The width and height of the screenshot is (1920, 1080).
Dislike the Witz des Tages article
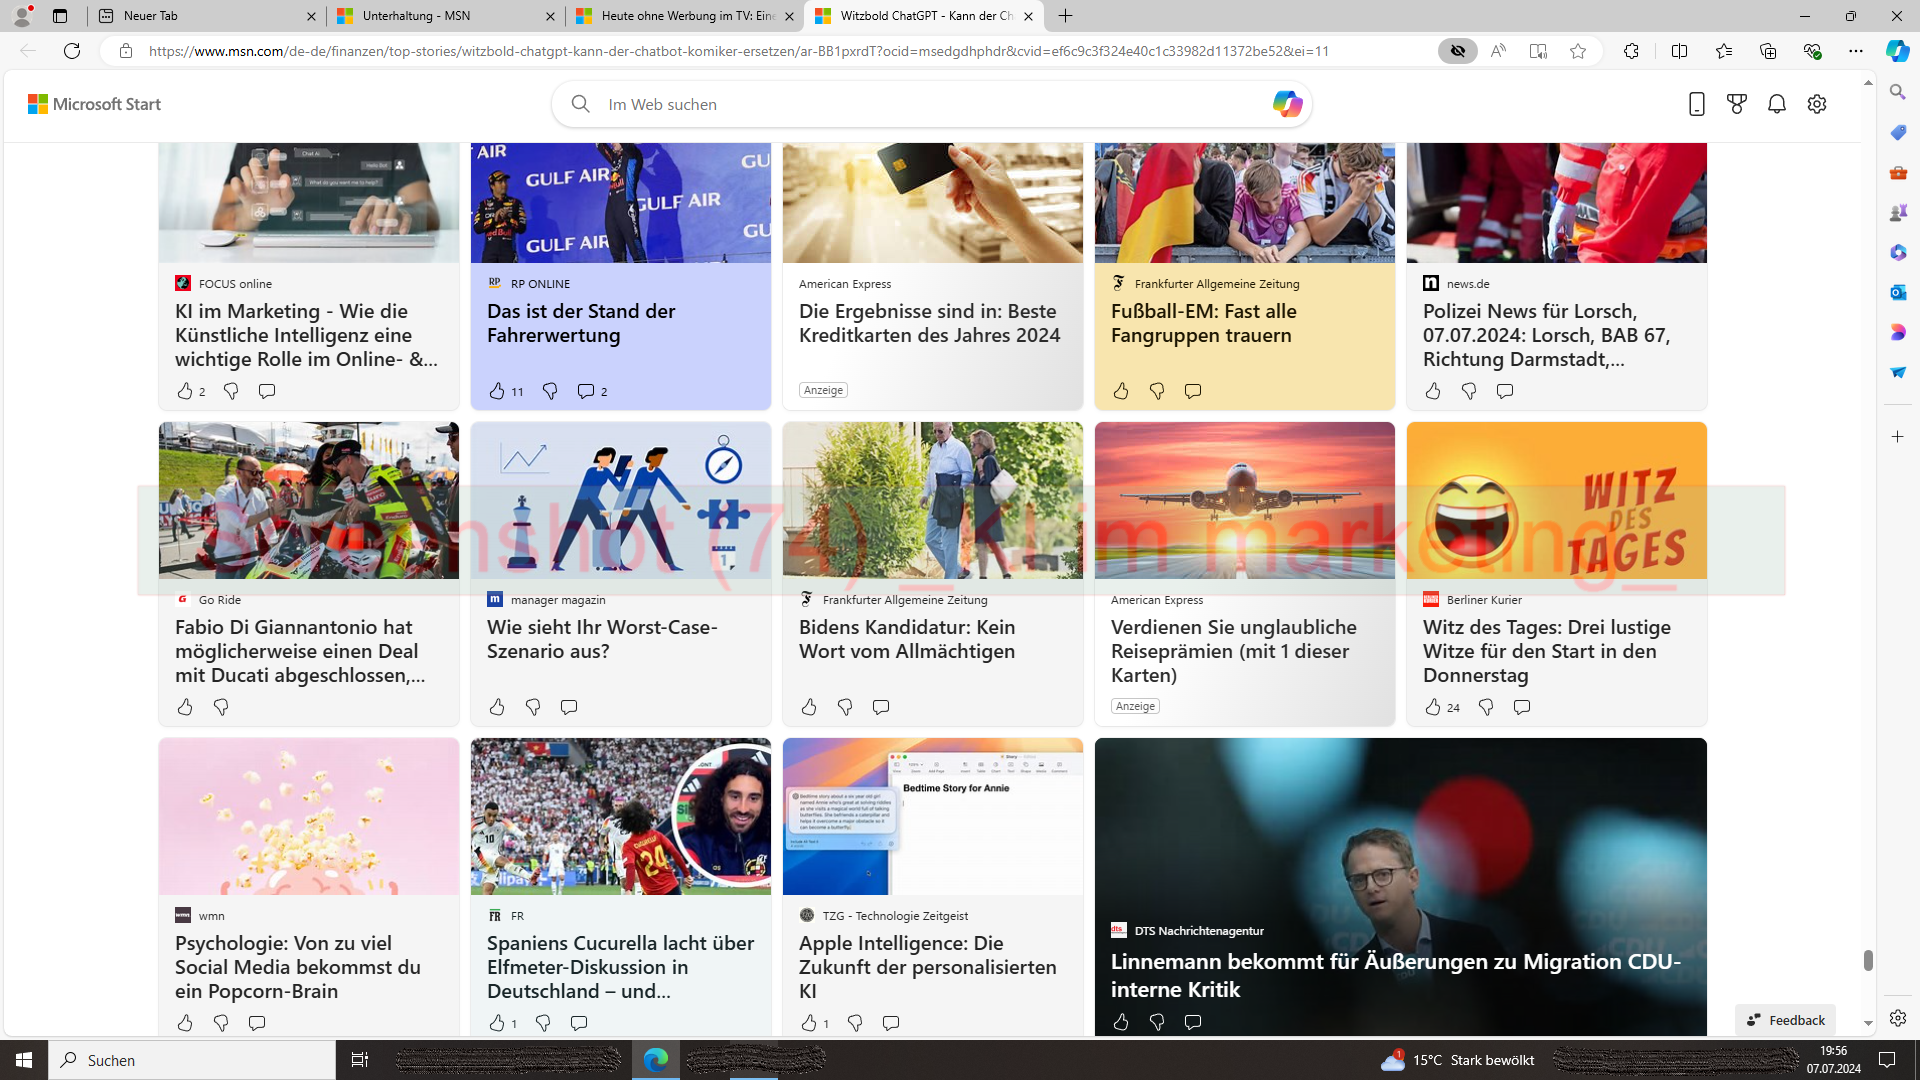tap(1486, 707)
